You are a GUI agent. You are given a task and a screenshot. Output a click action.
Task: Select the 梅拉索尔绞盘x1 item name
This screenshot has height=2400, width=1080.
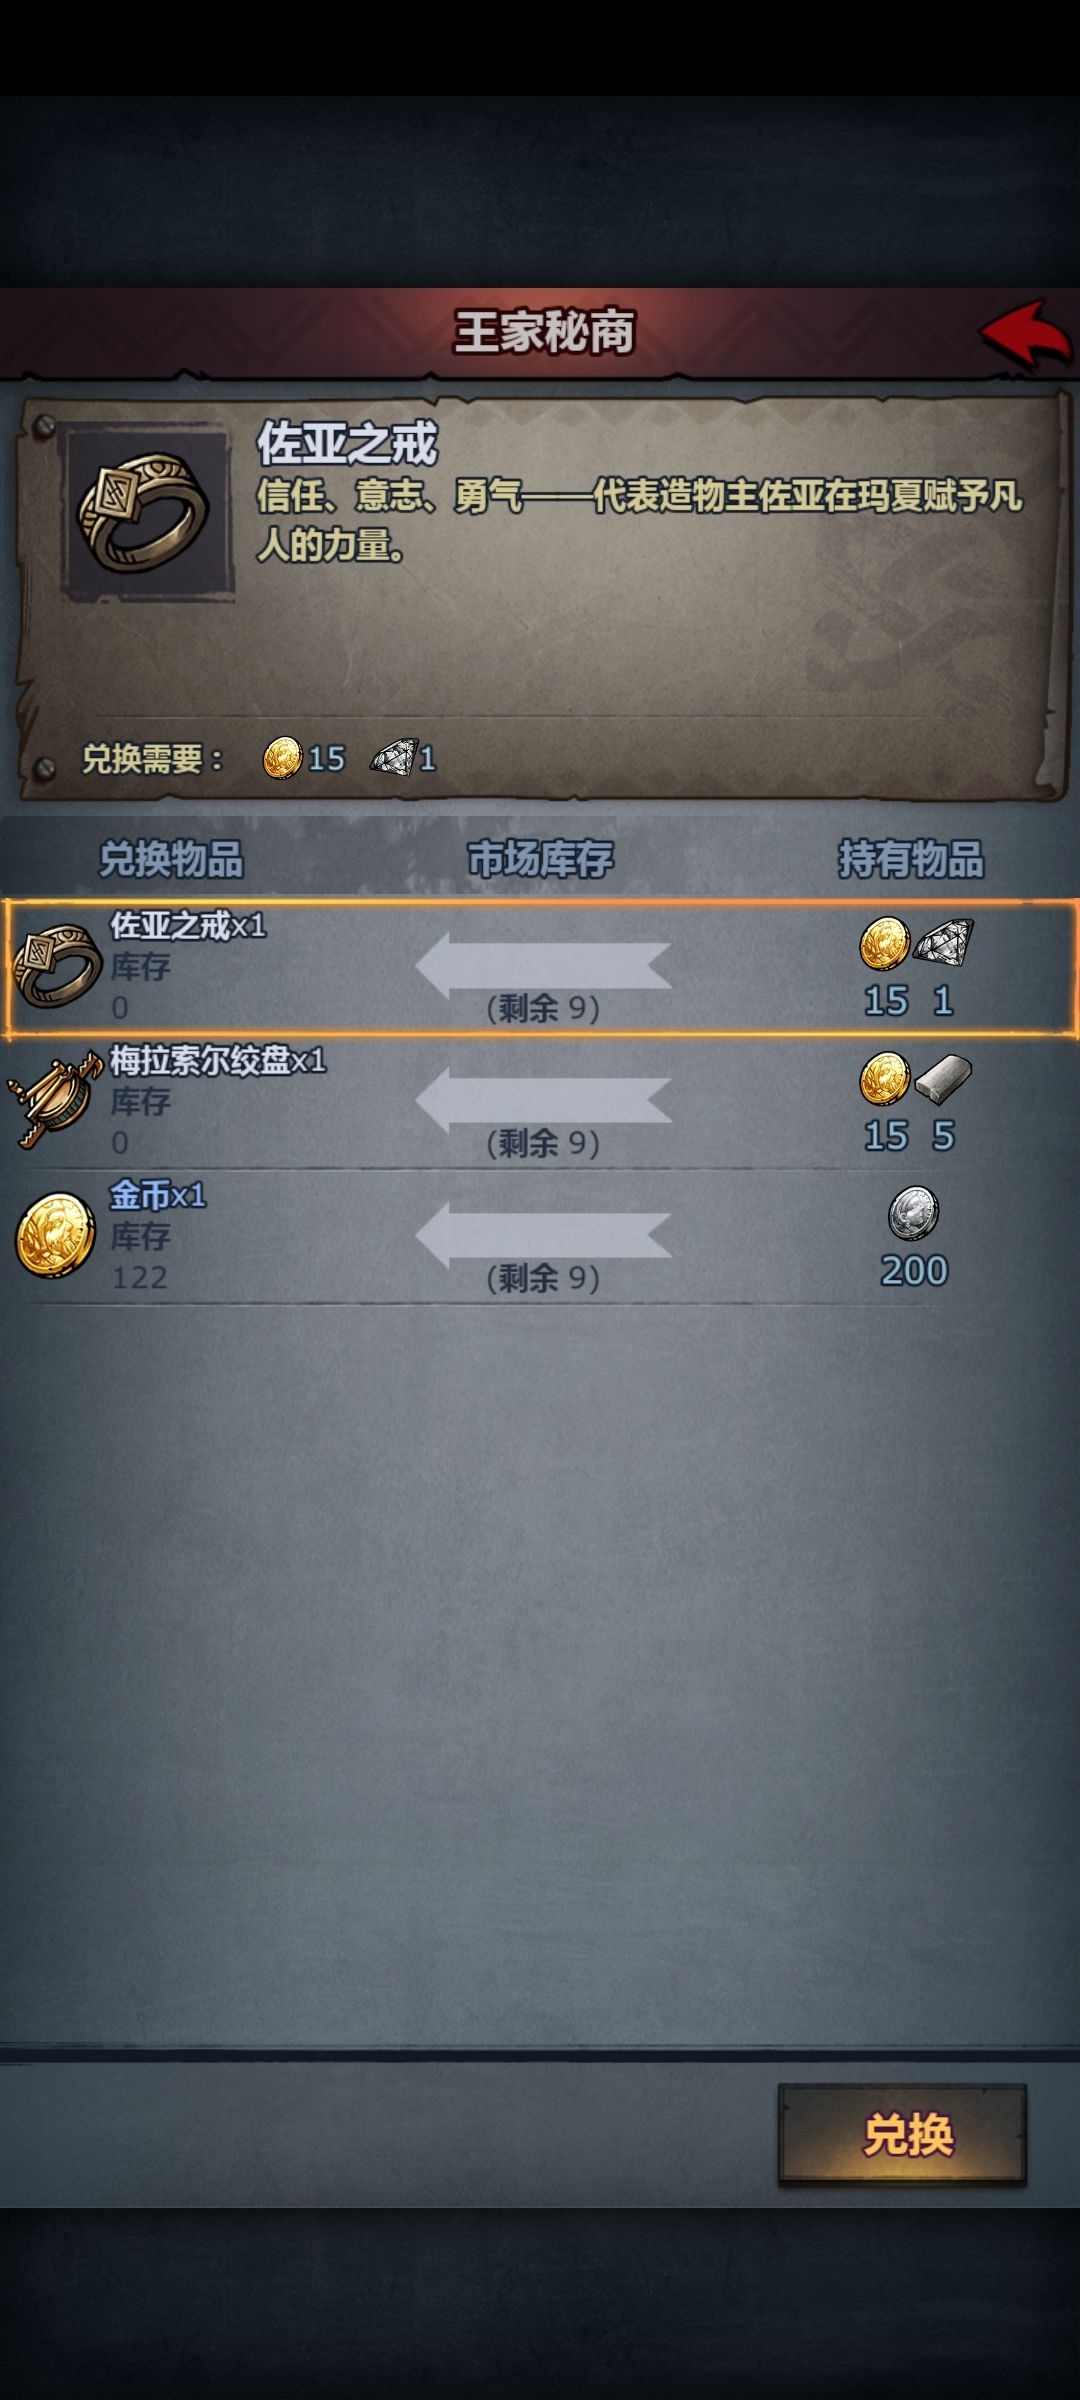click(x=218, y=1060)
